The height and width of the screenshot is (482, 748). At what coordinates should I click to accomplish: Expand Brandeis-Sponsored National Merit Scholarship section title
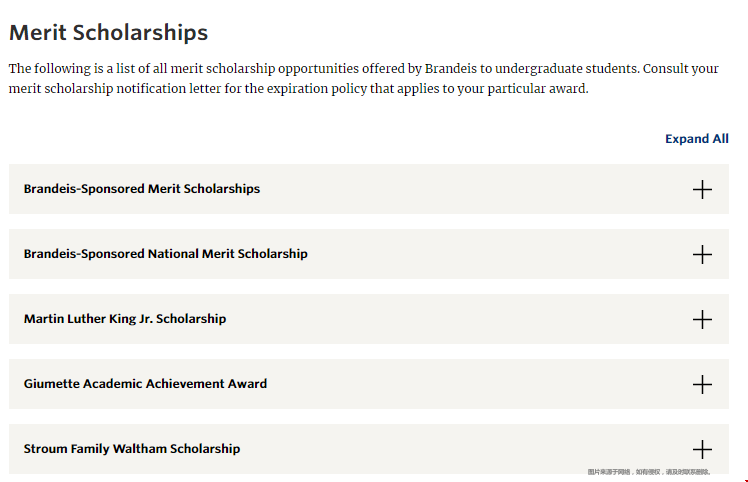point(166,254)
